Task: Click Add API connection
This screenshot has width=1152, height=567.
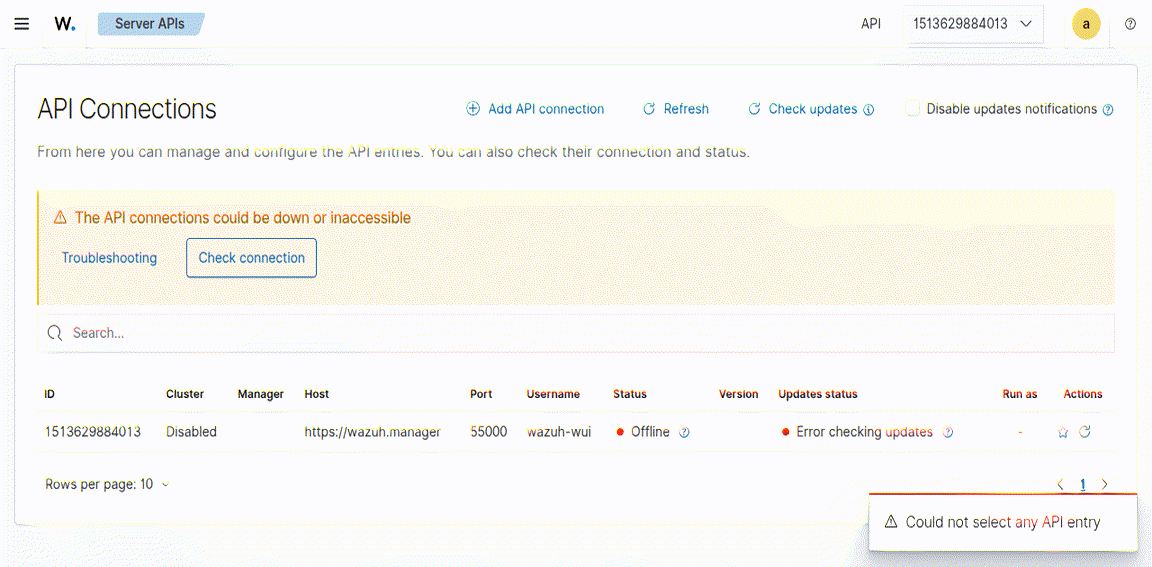Action: pos(535,109)
